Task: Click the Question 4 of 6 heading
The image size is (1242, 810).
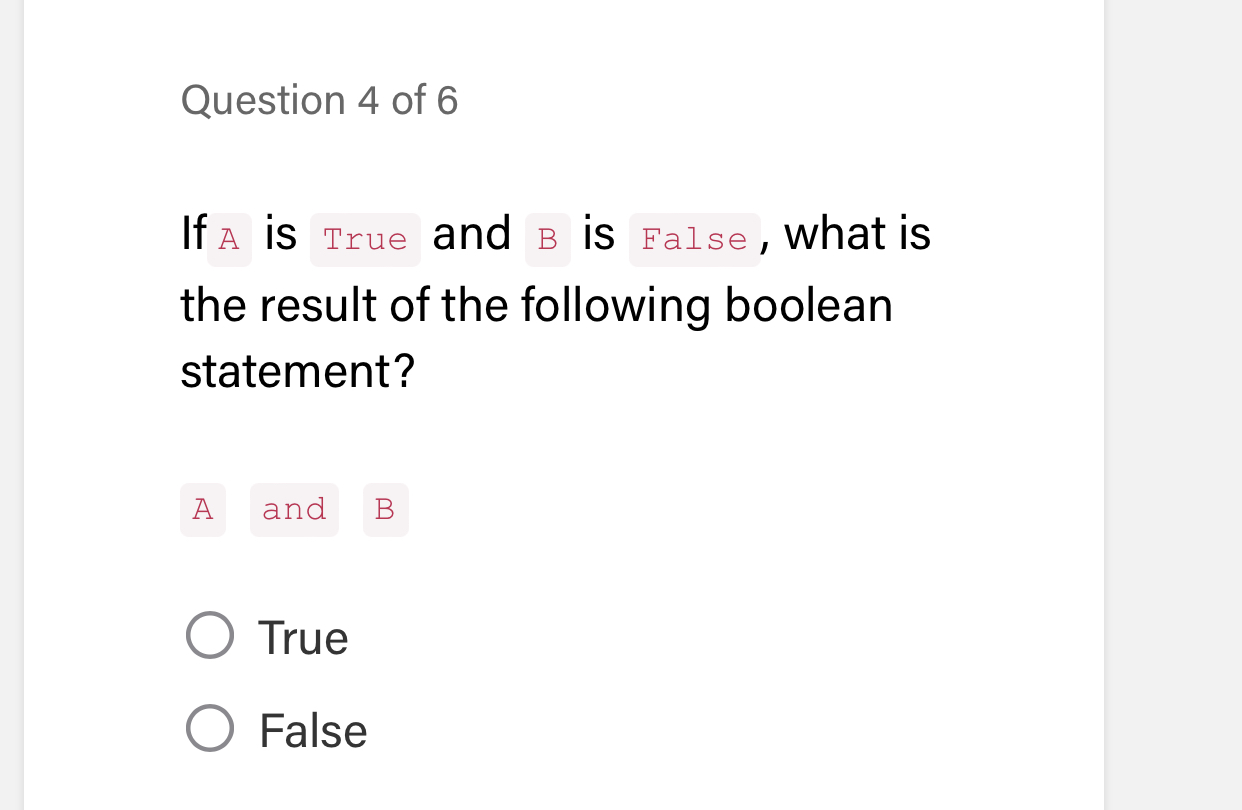Action: [x=319, y=100]
